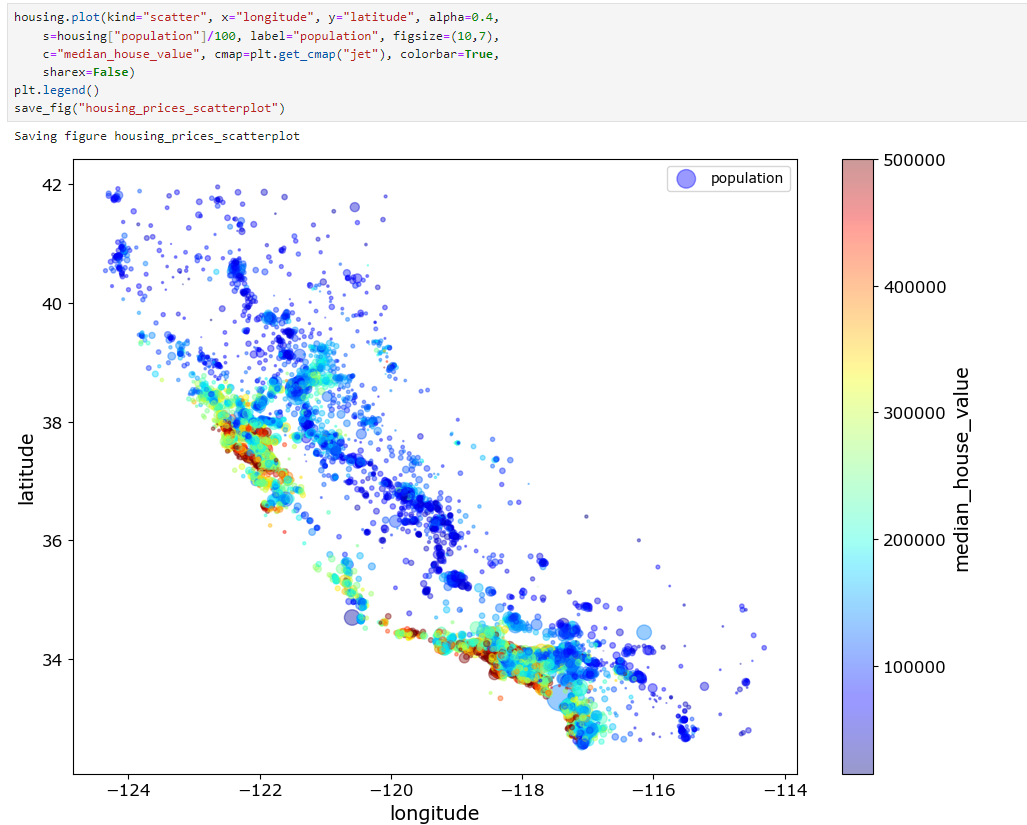Click the 'alpha=0.4' argument

pos(461,18)
